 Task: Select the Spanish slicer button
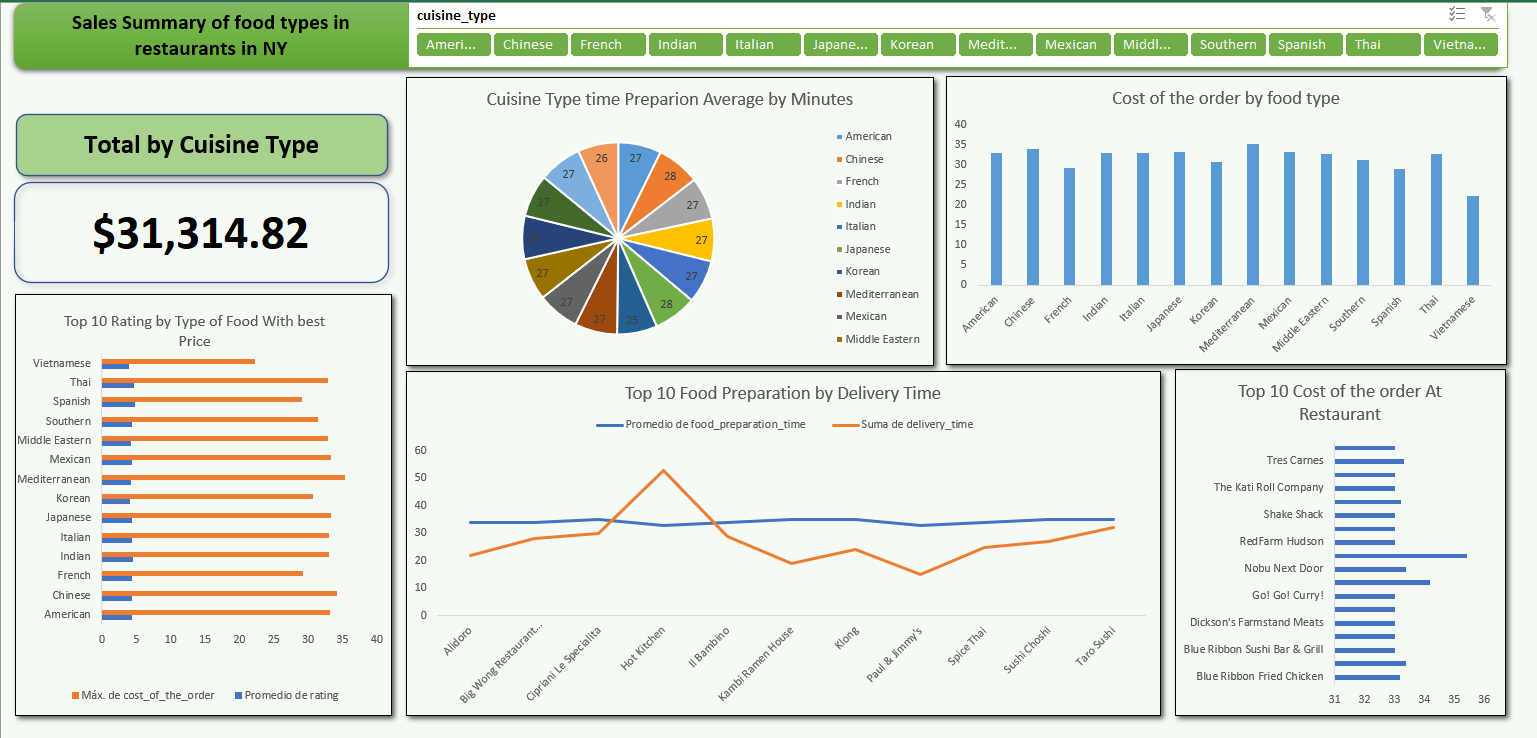click(x=1306, y=44)
